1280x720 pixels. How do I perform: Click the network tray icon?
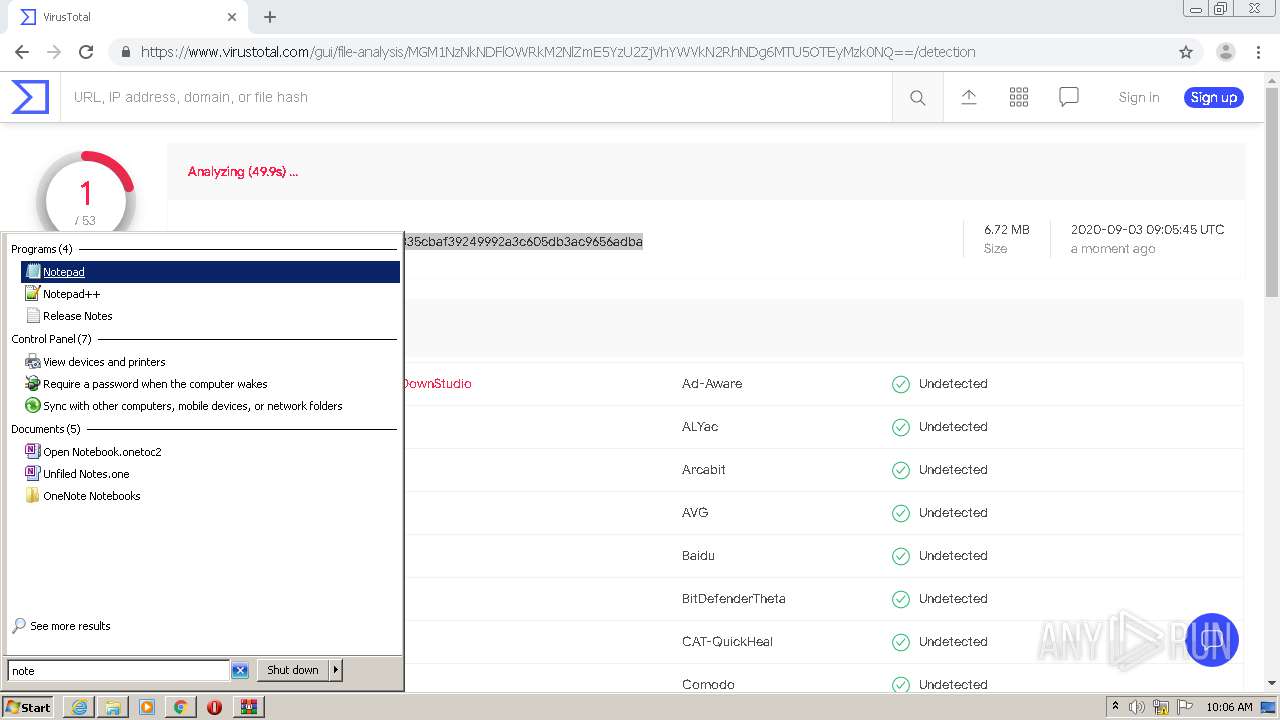[1161, 707]
